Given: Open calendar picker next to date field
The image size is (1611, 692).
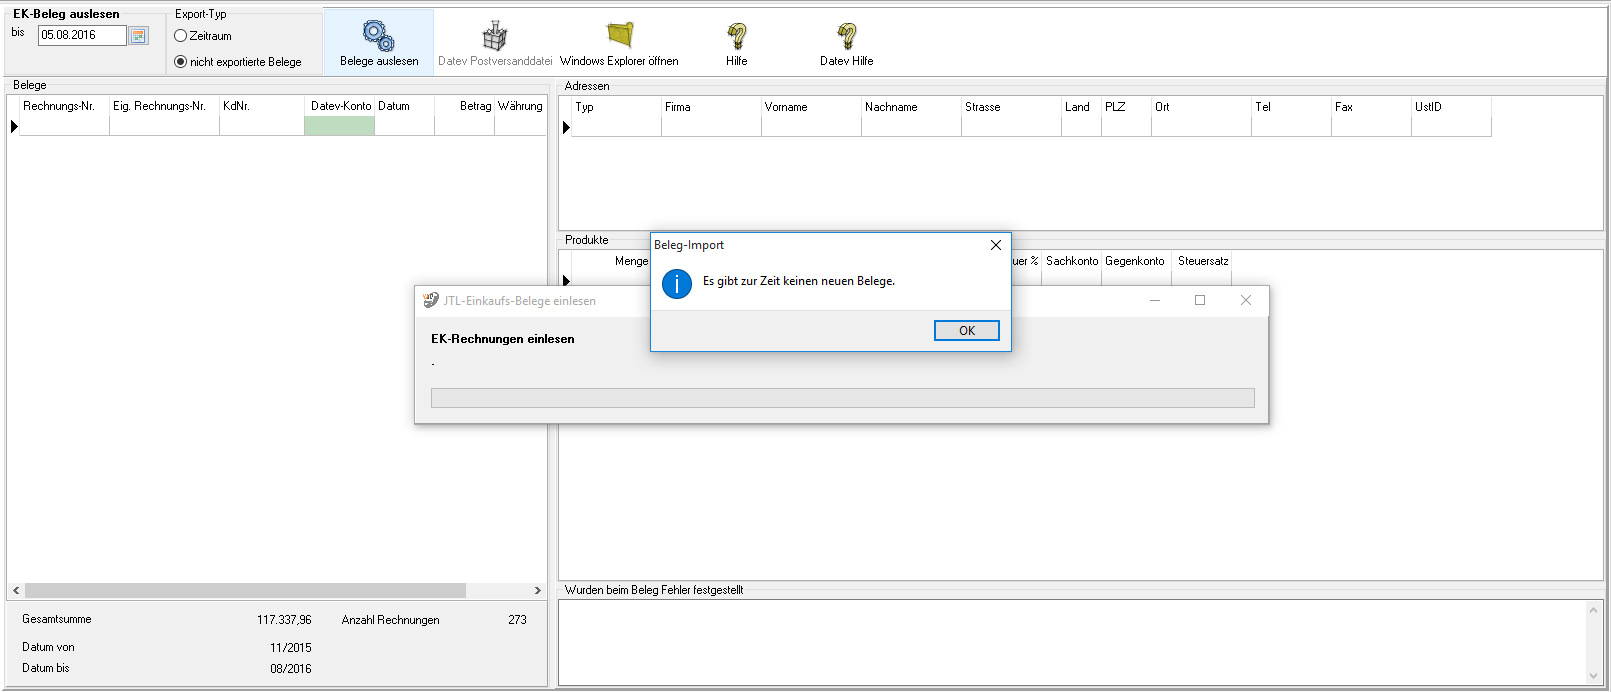Looking at the screenshot, I should click(139, 36).
